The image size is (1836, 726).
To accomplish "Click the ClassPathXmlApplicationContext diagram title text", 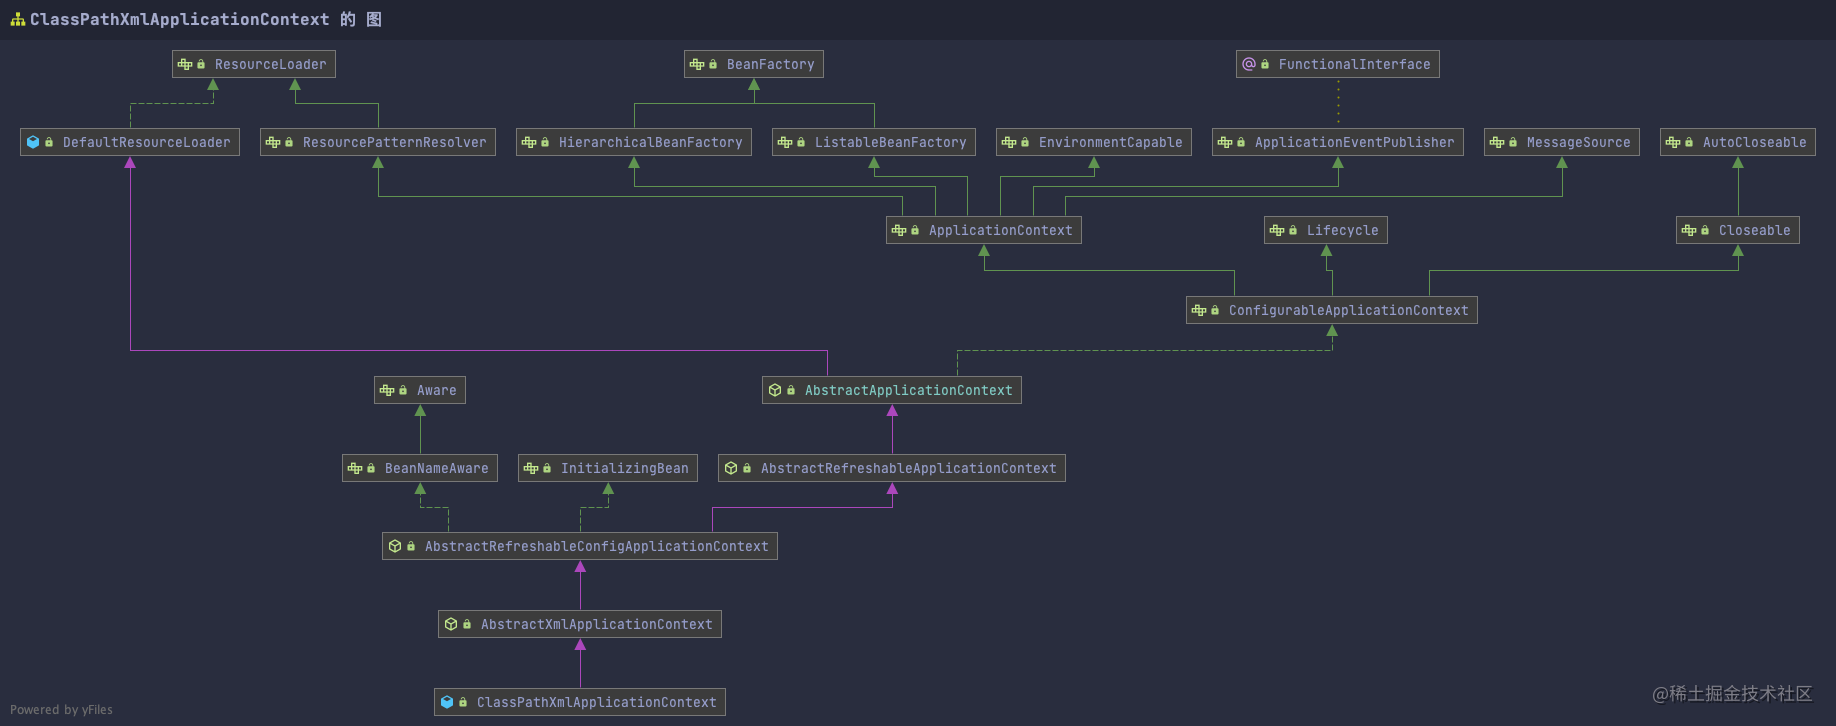I will coord(205,19).
